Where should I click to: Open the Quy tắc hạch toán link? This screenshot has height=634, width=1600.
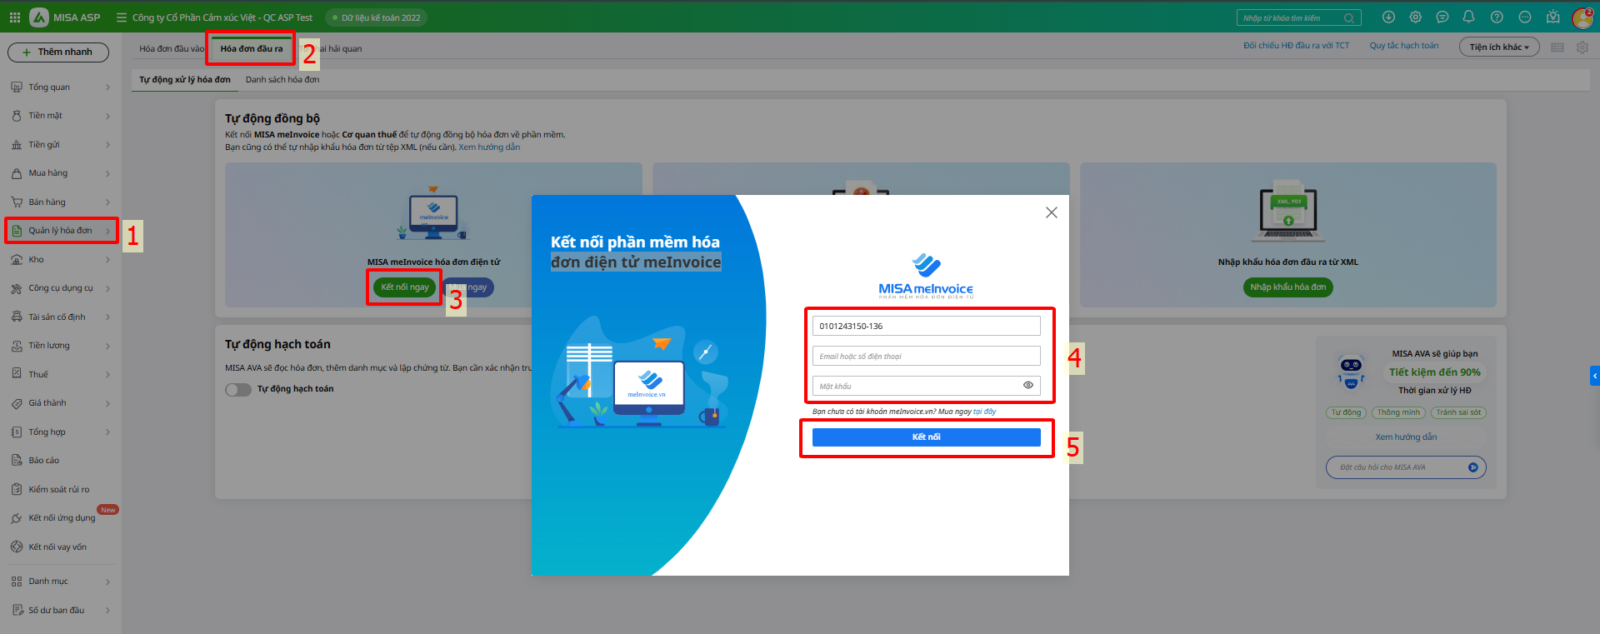[x=1404, y=46]
